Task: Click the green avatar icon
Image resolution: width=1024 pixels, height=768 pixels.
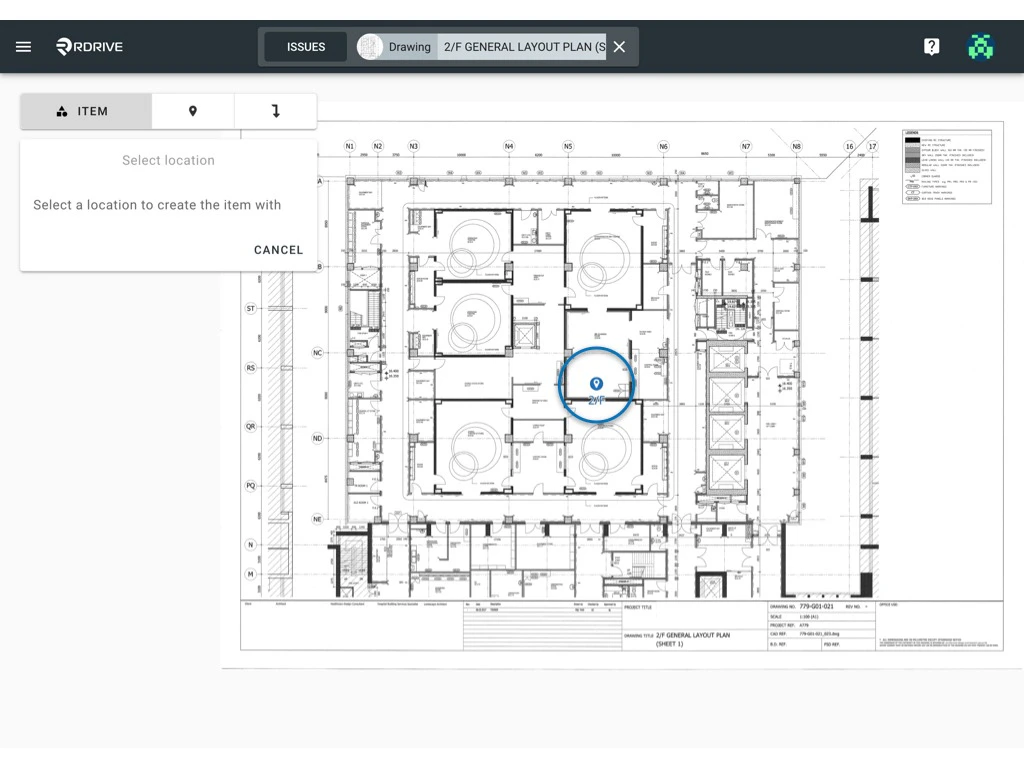Action: pyautogui.click(x=980, y=46)
